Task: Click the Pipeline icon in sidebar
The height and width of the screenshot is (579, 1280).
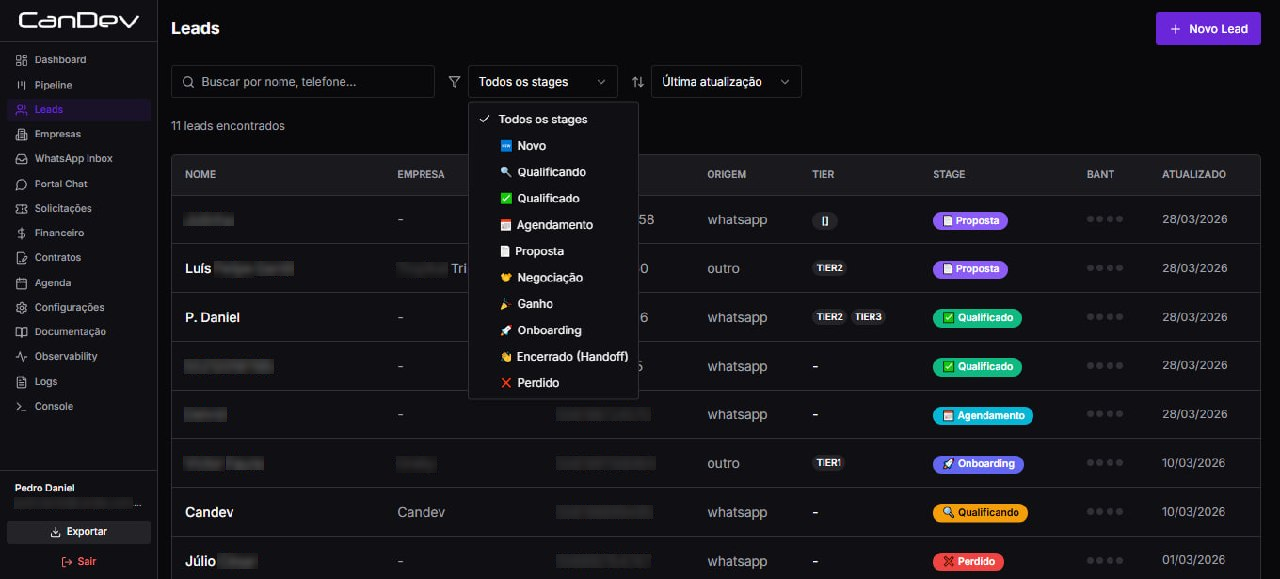Action: (22, 85)
